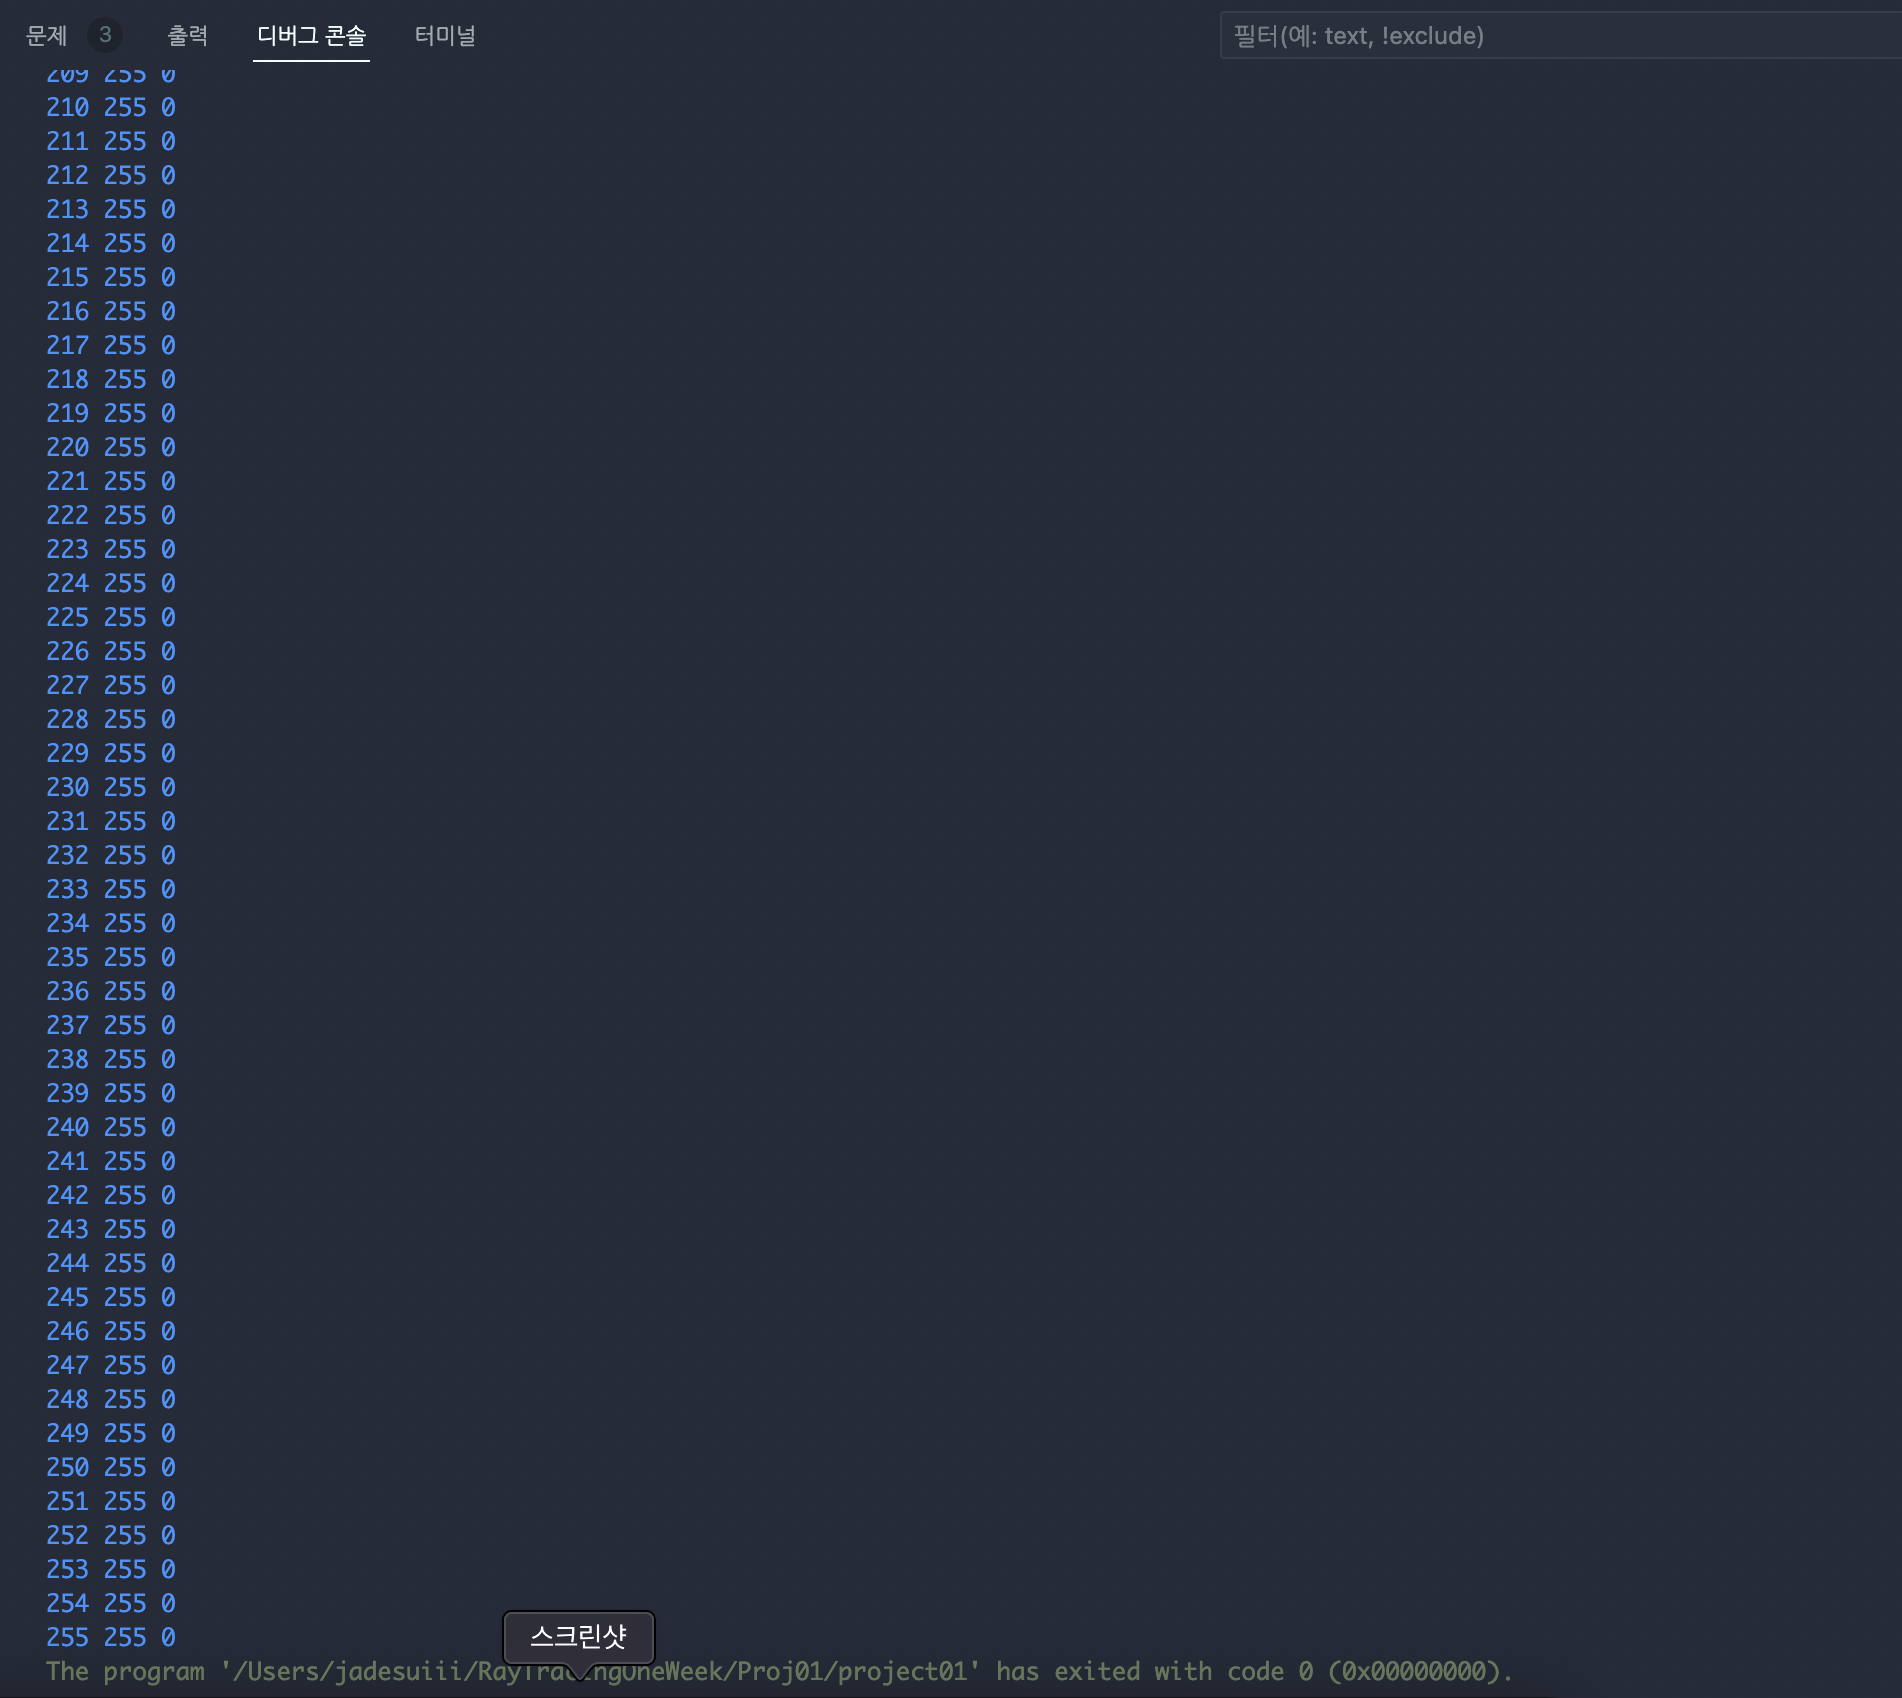Select the debug line "223 255 0"

click(111, 549)
